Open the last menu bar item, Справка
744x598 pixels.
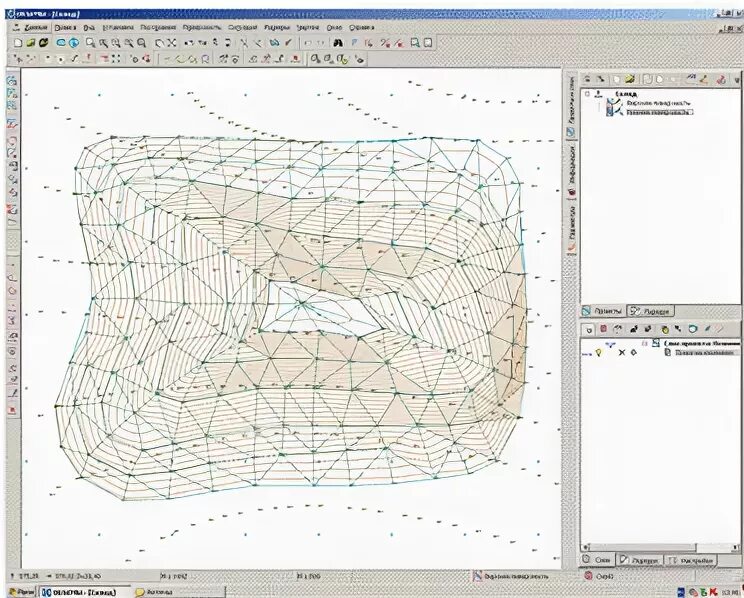point(362,28)
